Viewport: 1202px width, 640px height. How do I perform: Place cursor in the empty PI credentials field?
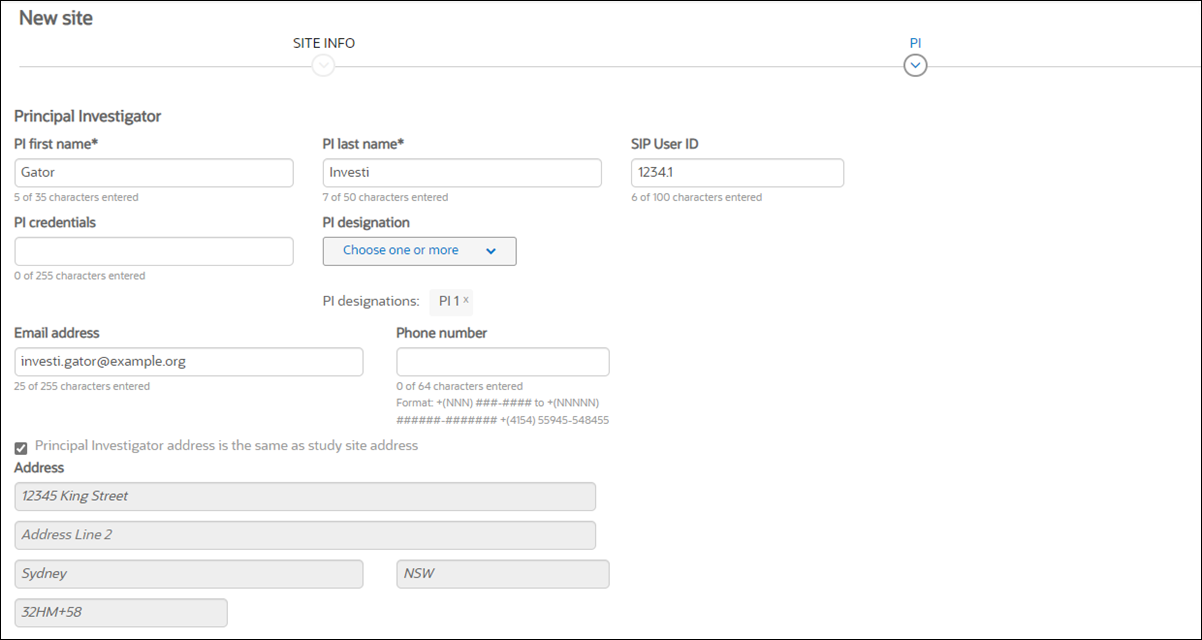[154, 250]
